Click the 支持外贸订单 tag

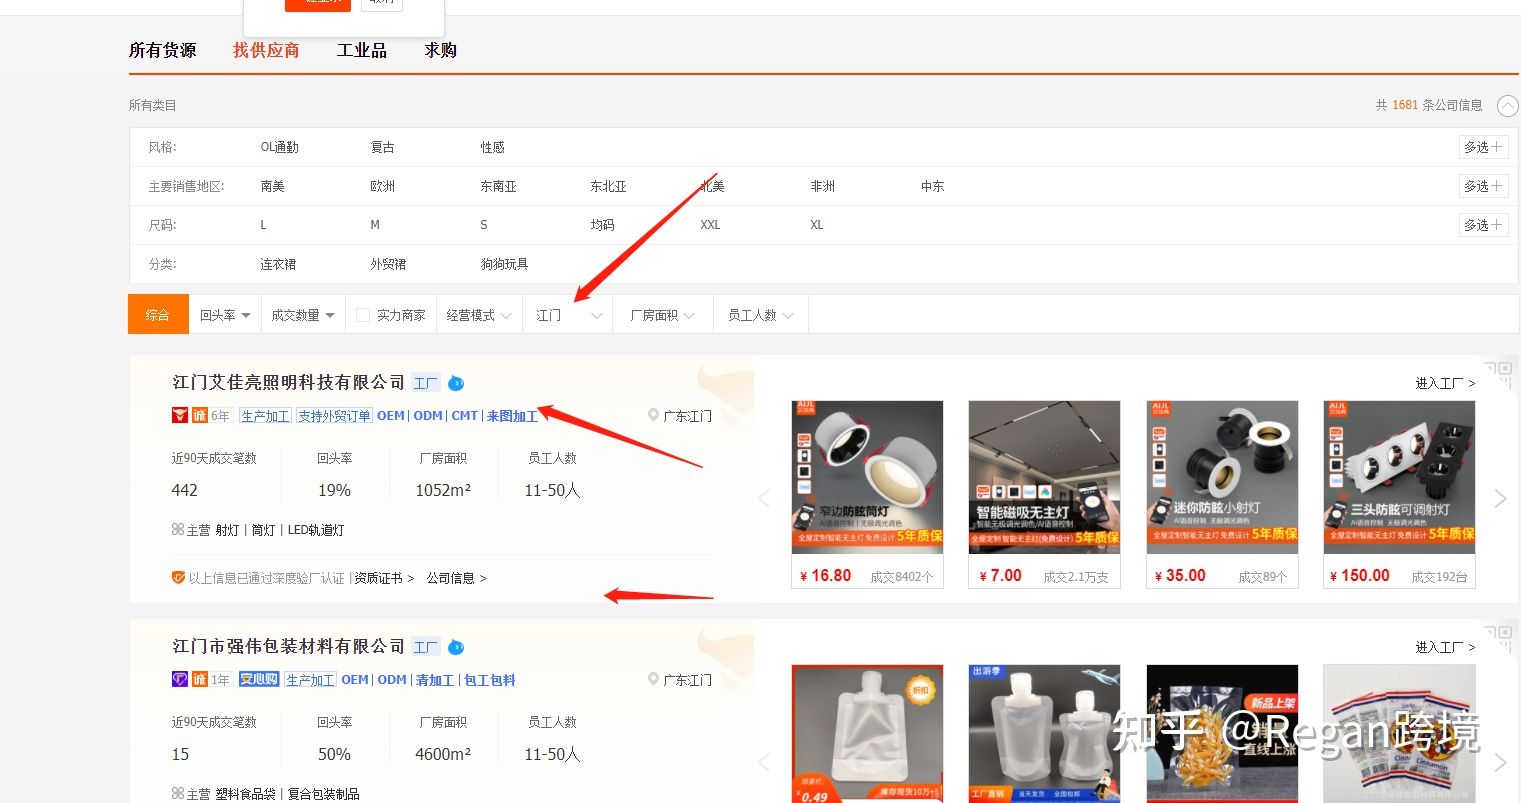point(334,416)
